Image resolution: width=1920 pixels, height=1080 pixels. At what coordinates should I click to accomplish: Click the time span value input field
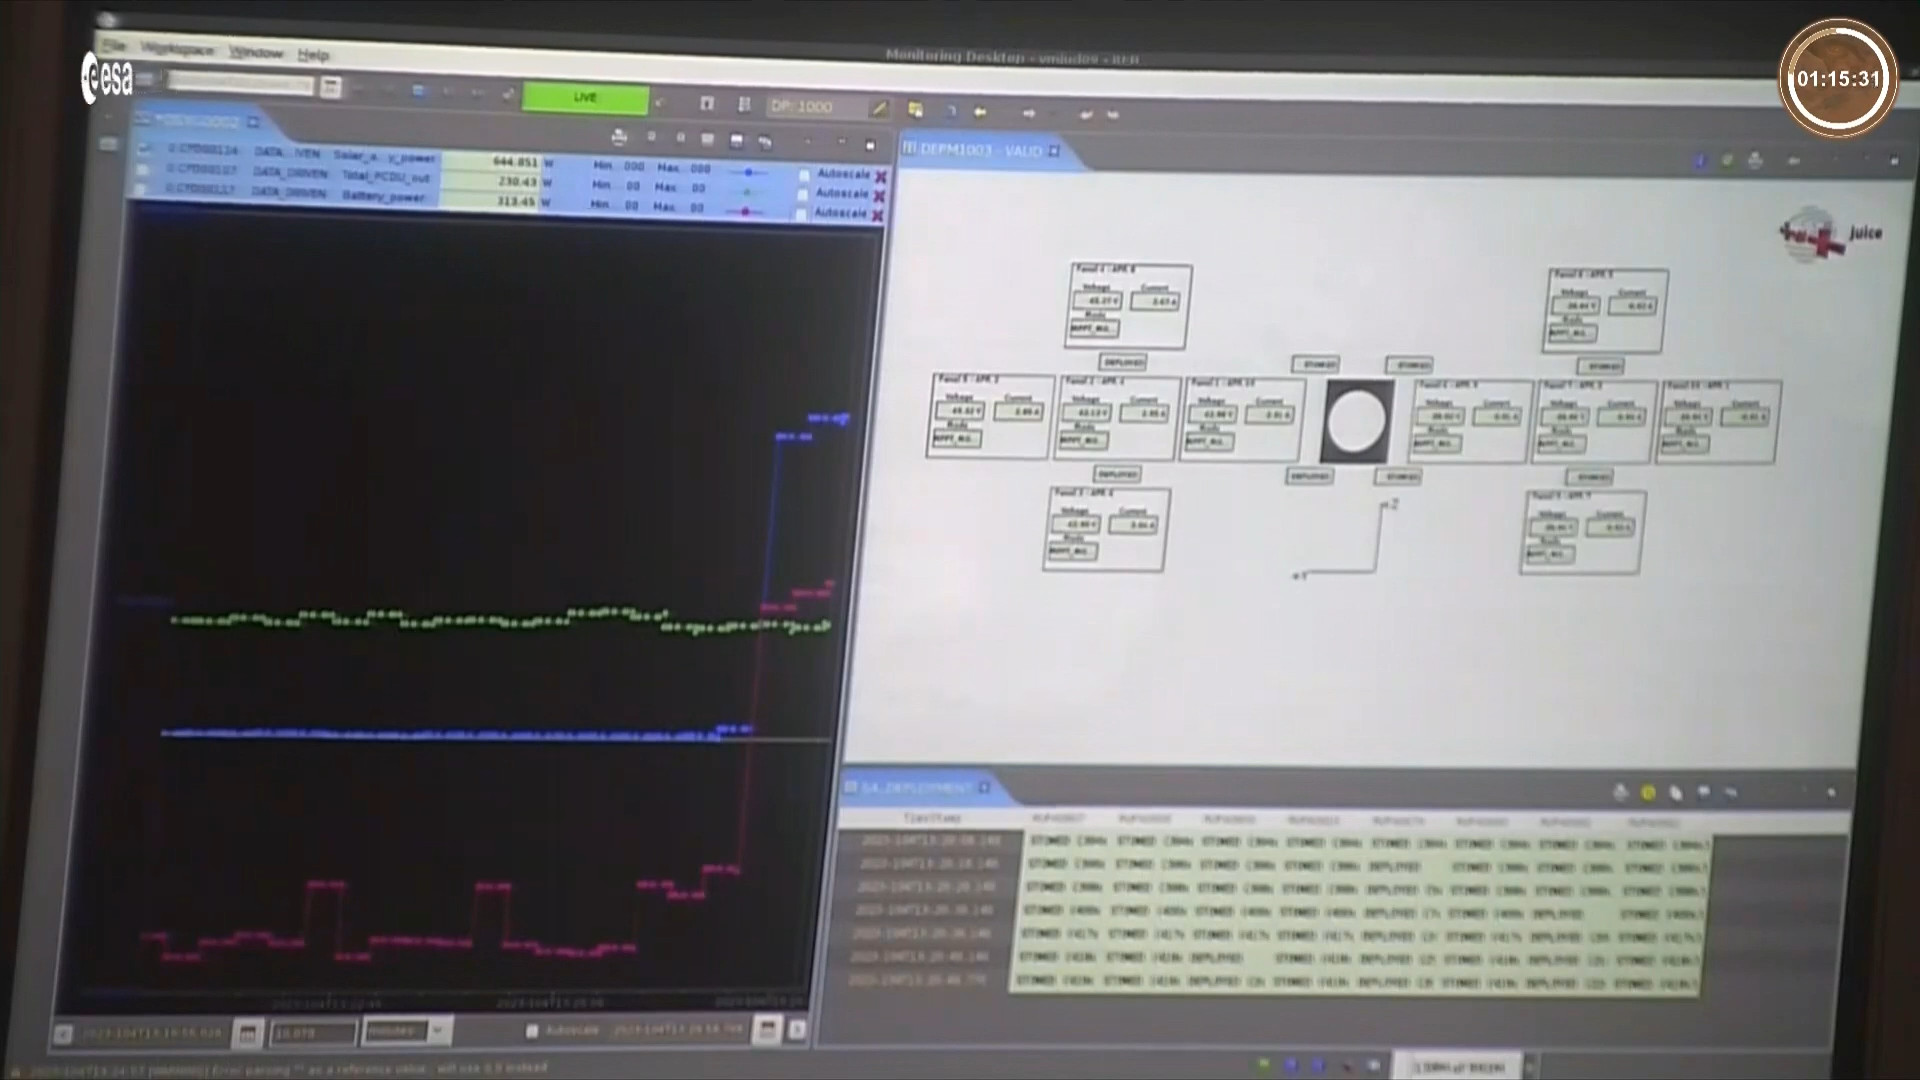point(312,1032)
